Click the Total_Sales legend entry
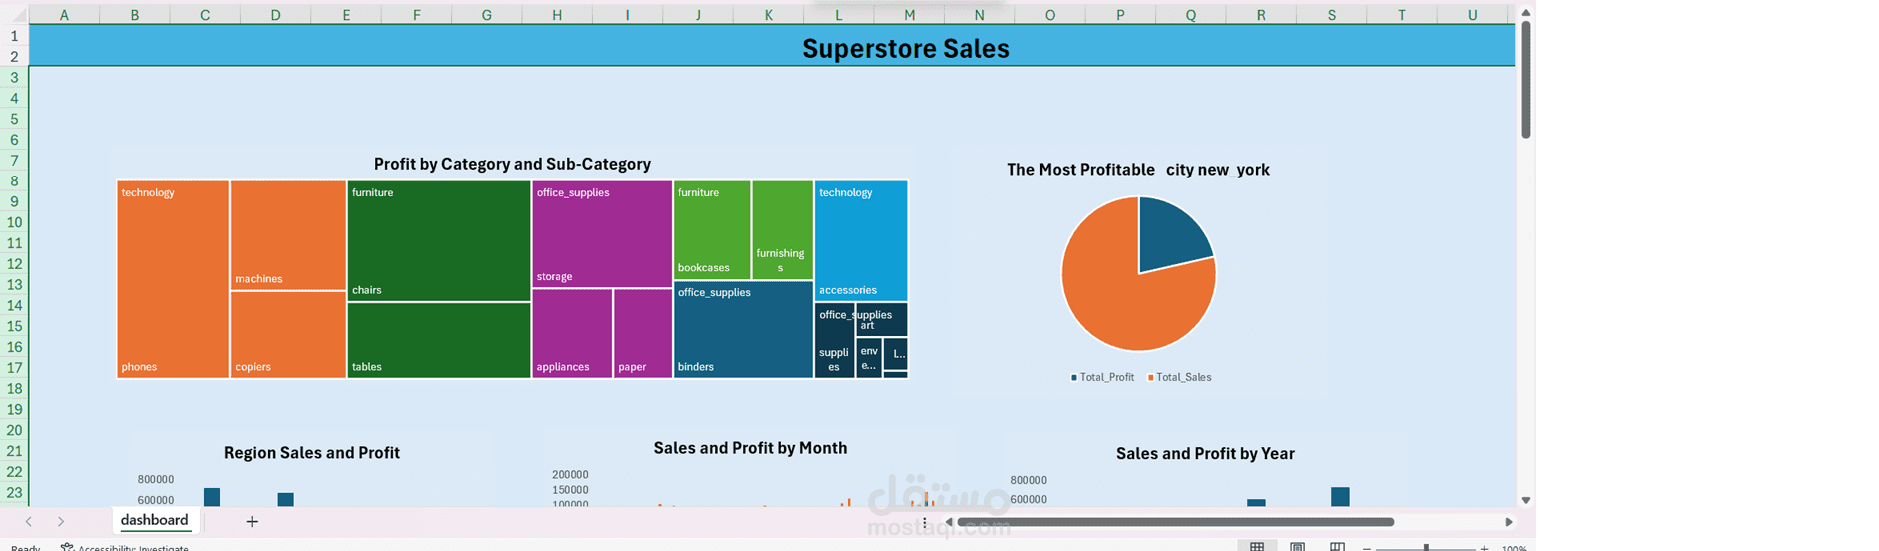The height and width of the screenshot is (551, 1879). pos(1179,377)
